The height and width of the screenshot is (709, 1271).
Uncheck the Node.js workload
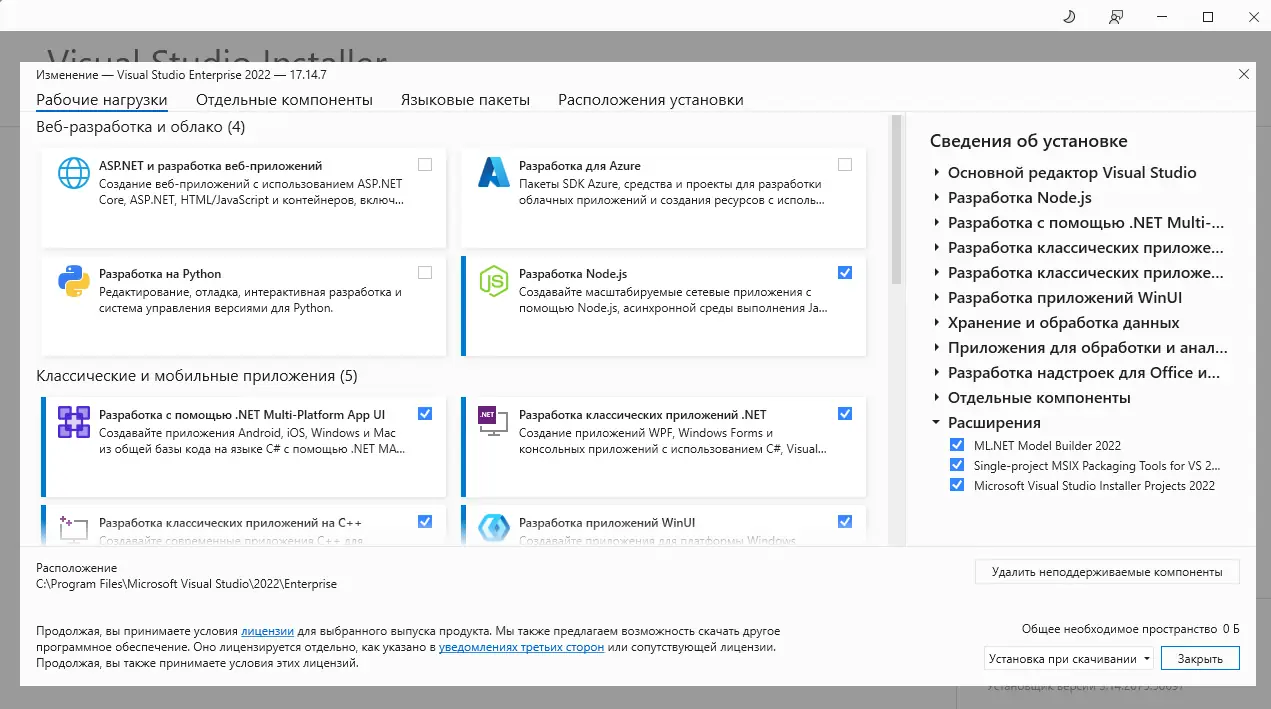coord(845,271)
